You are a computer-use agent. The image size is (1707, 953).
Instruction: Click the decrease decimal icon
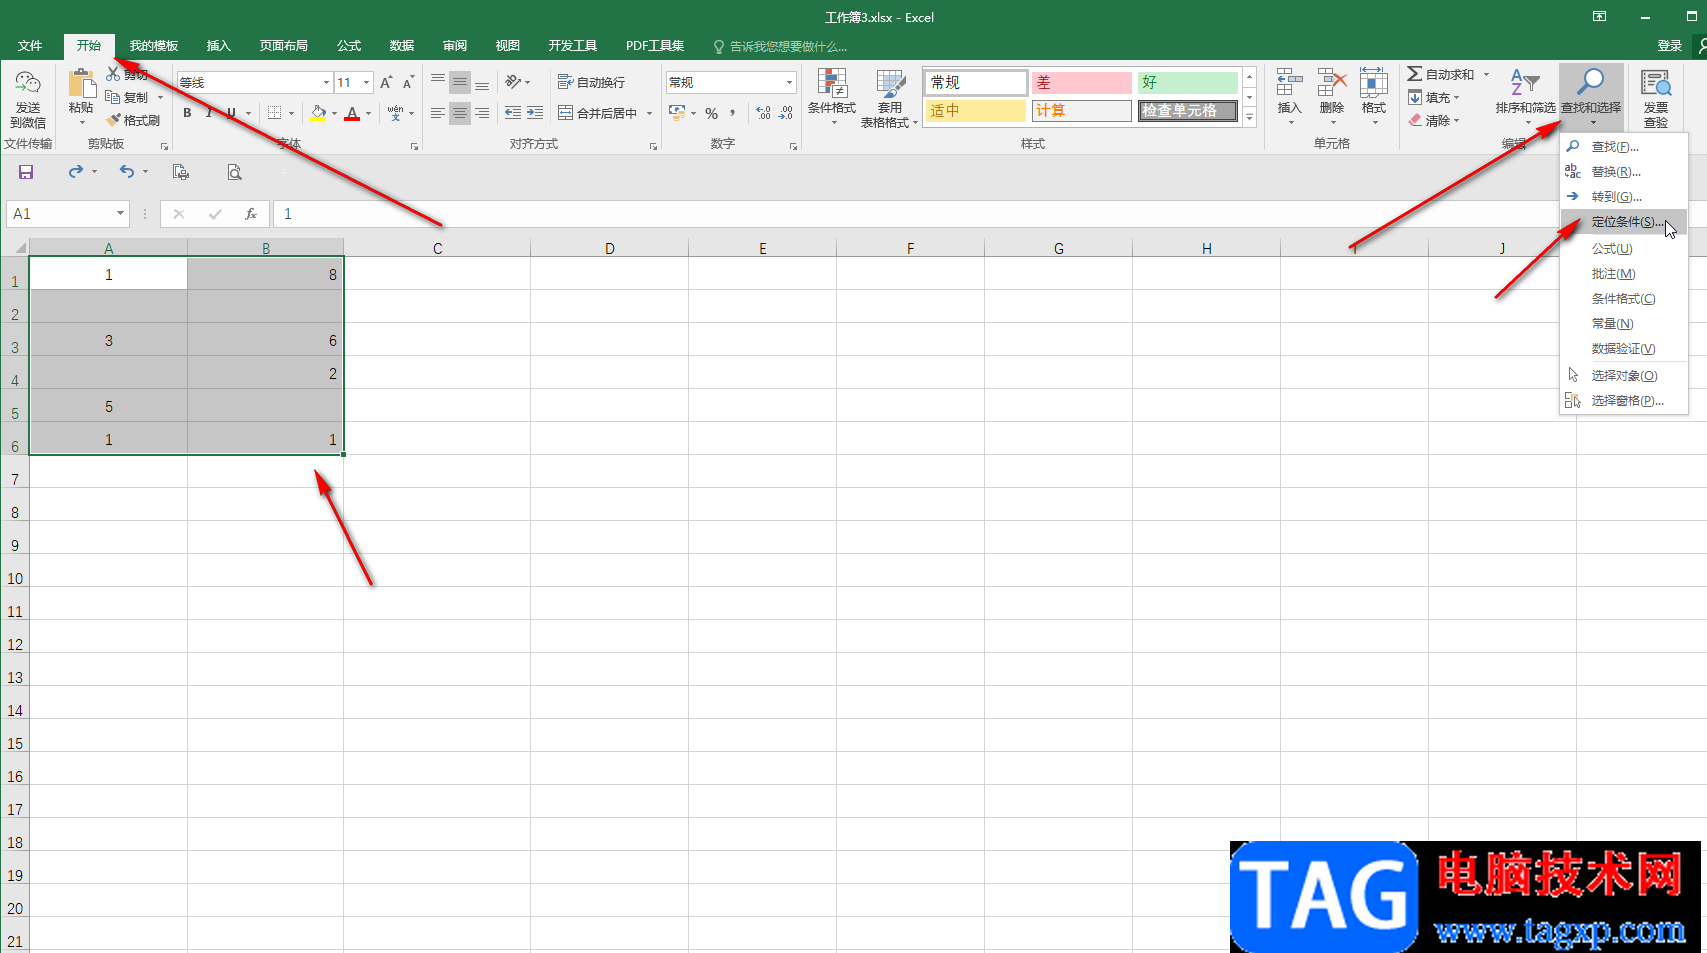click(x=786, y=113)
